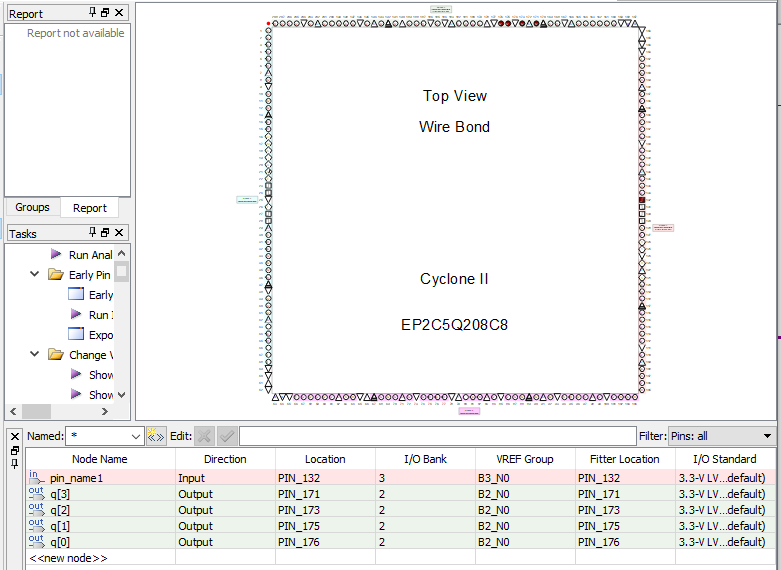Sort by Fitter Location column header
The width and height of the screenshot is (781, 570).
point(625,459)
